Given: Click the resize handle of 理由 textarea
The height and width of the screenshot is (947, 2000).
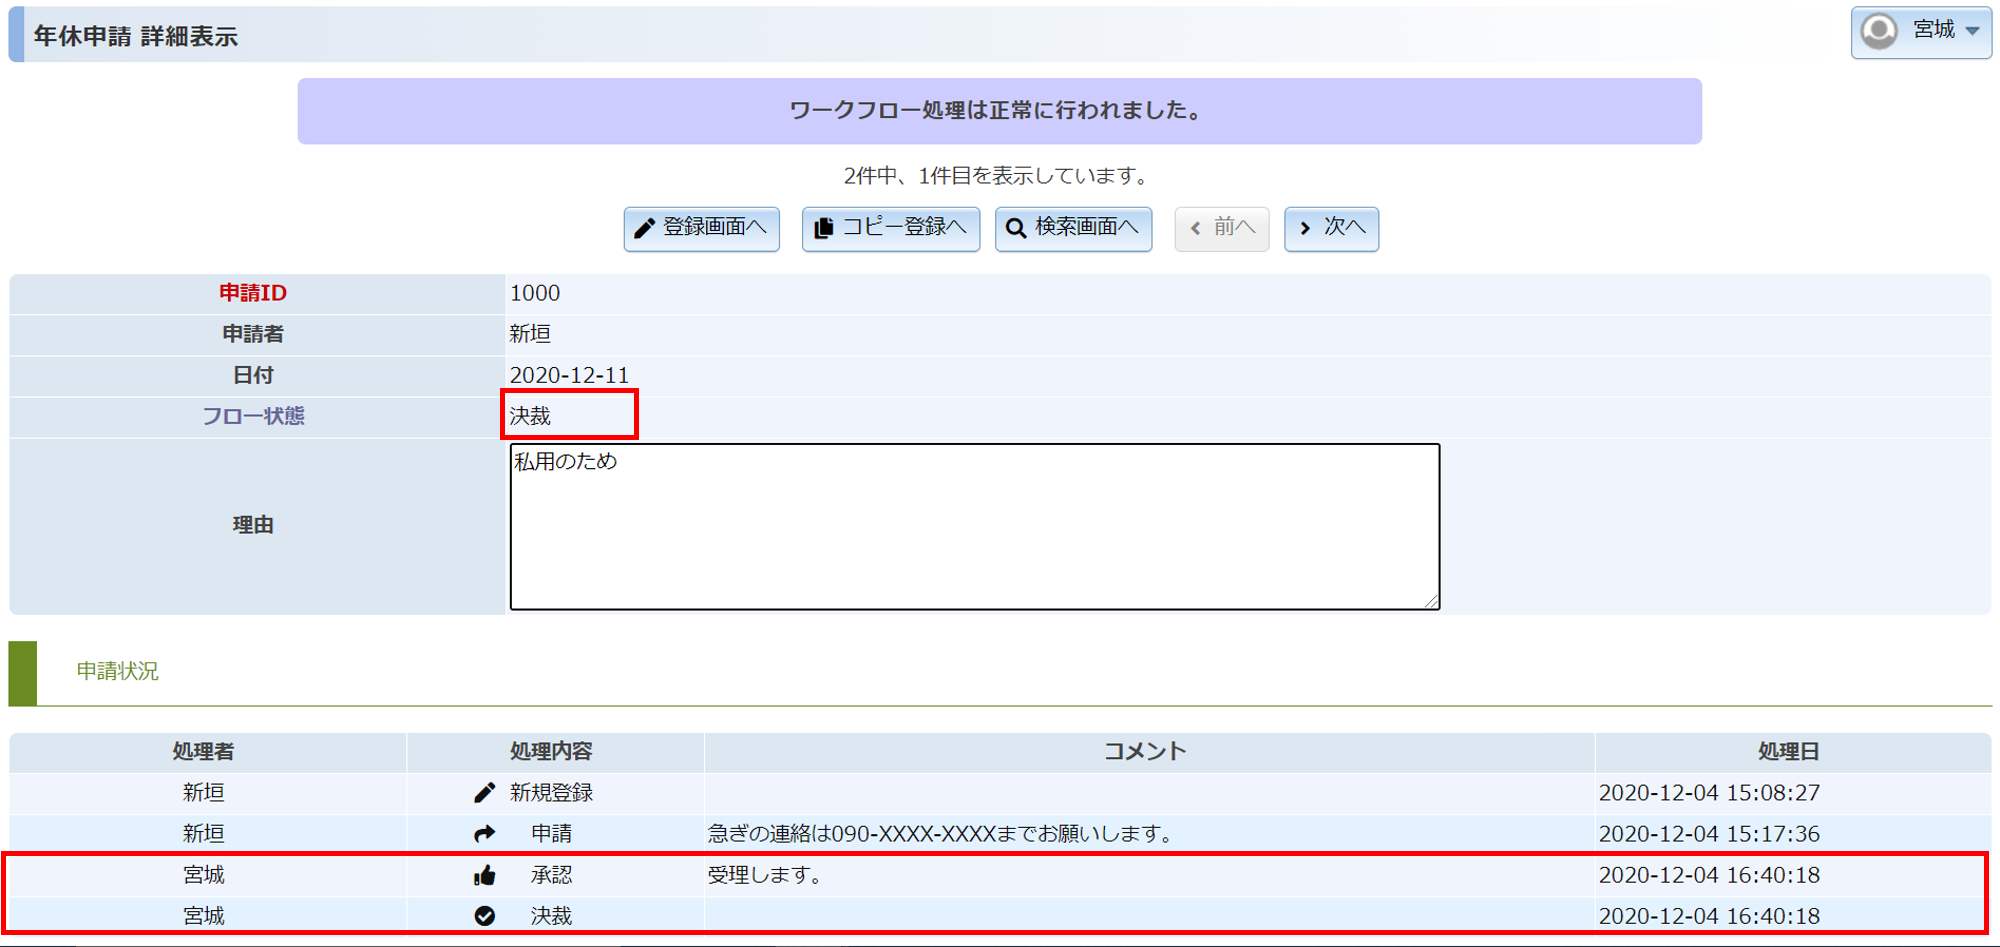Looking at the screenshot, I should 1432,601.
